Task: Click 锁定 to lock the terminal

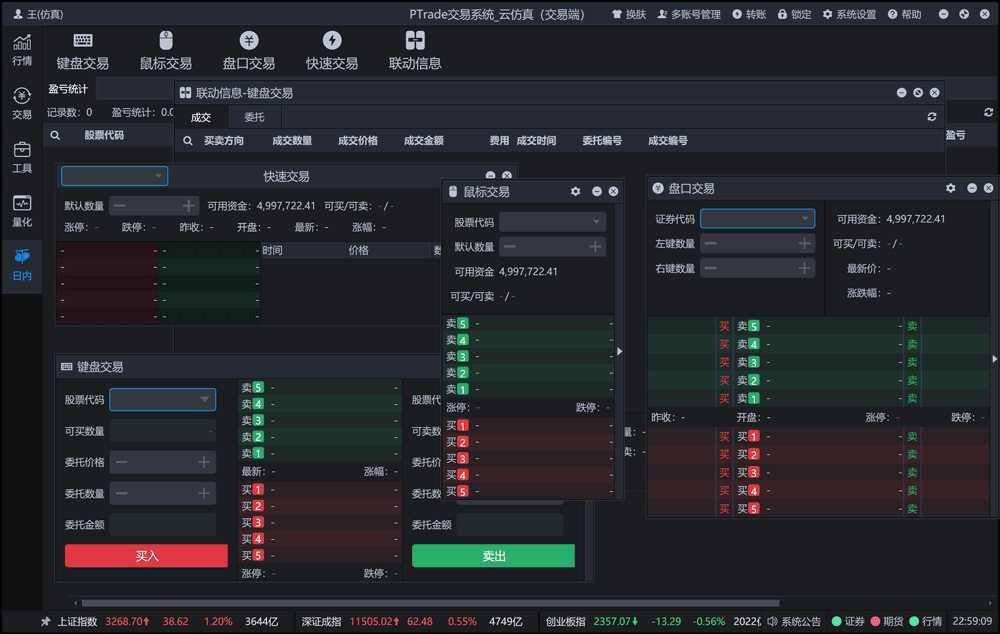Action: (794, 14)
